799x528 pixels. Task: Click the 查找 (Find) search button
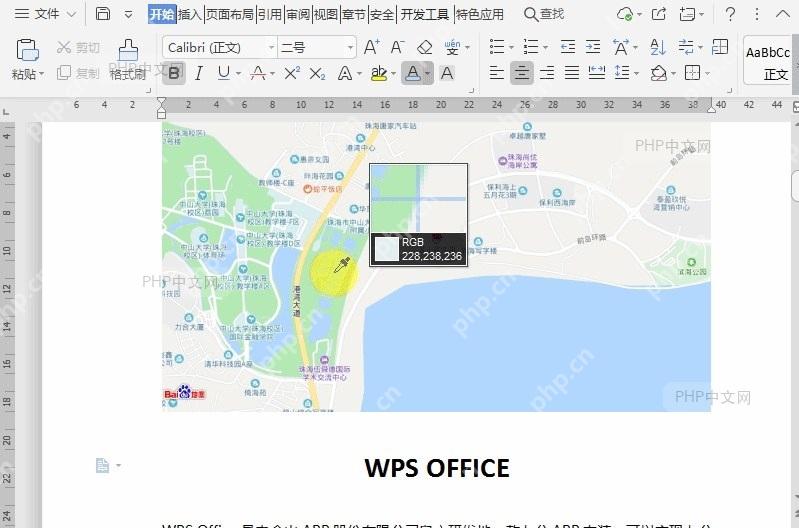[544, 14]
